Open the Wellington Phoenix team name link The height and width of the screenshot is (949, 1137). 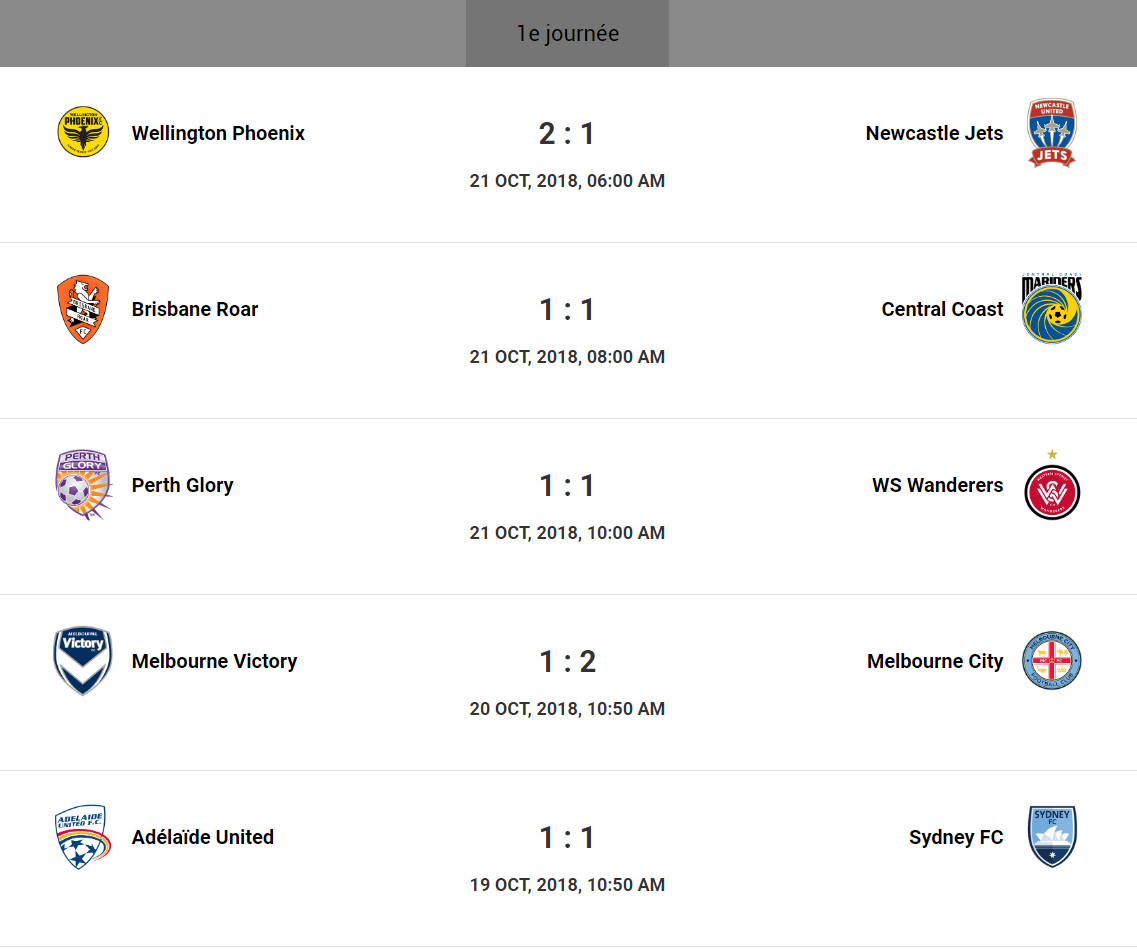click(x=218, y=133)
